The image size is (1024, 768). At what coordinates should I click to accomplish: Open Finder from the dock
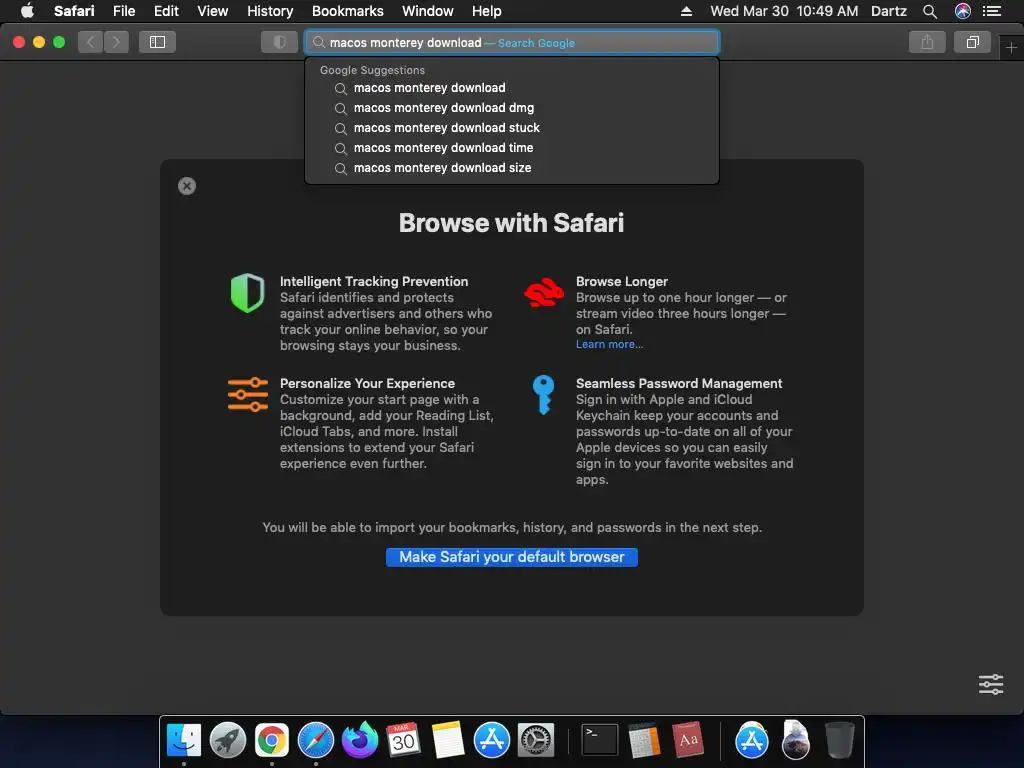click(x=184, y=740)
